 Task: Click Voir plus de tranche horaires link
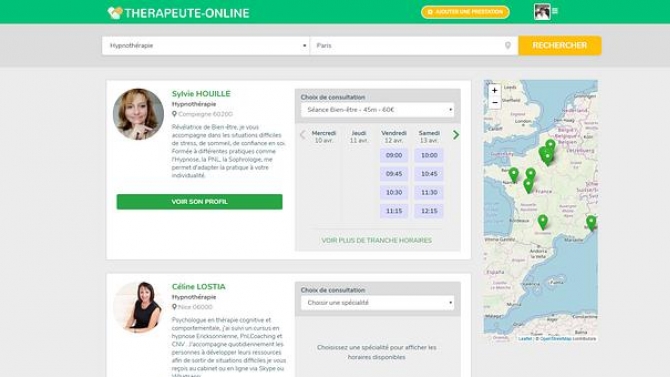click(377, 241)
